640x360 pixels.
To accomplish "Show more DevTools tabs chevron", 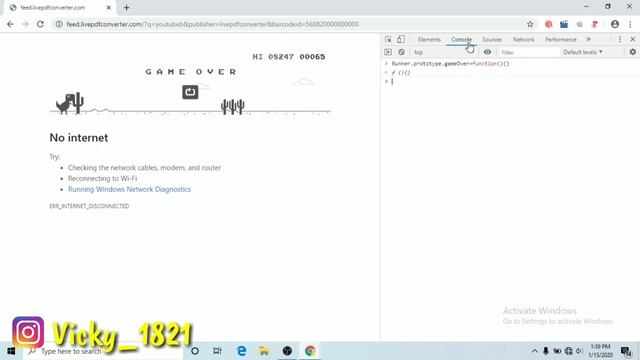I will (589, 39).
